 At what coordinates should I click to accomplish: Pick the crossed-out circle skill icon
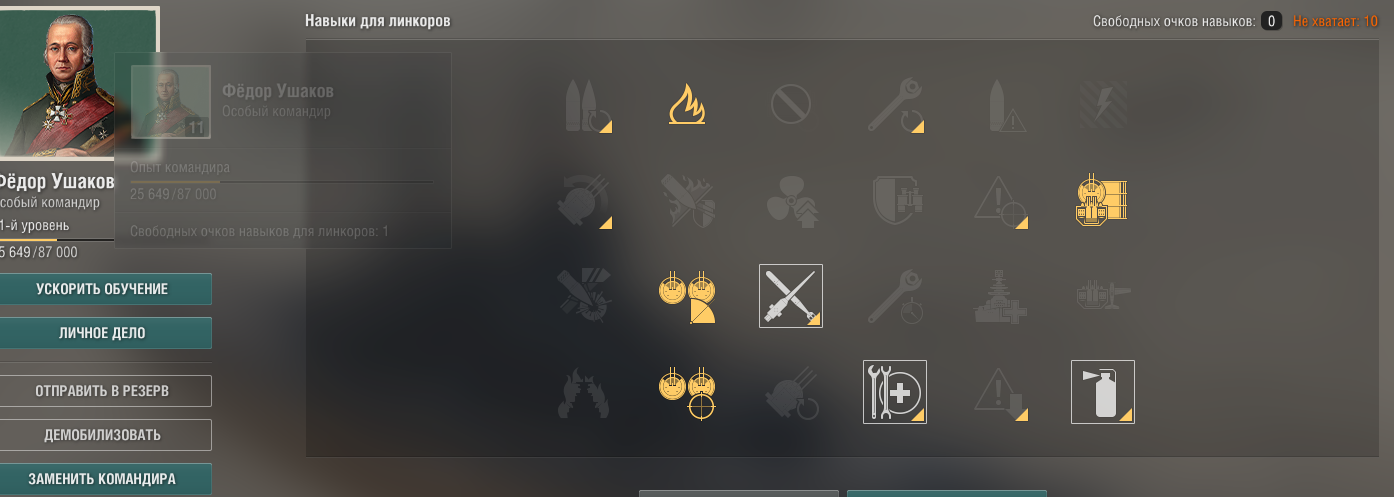click(791, 104)
